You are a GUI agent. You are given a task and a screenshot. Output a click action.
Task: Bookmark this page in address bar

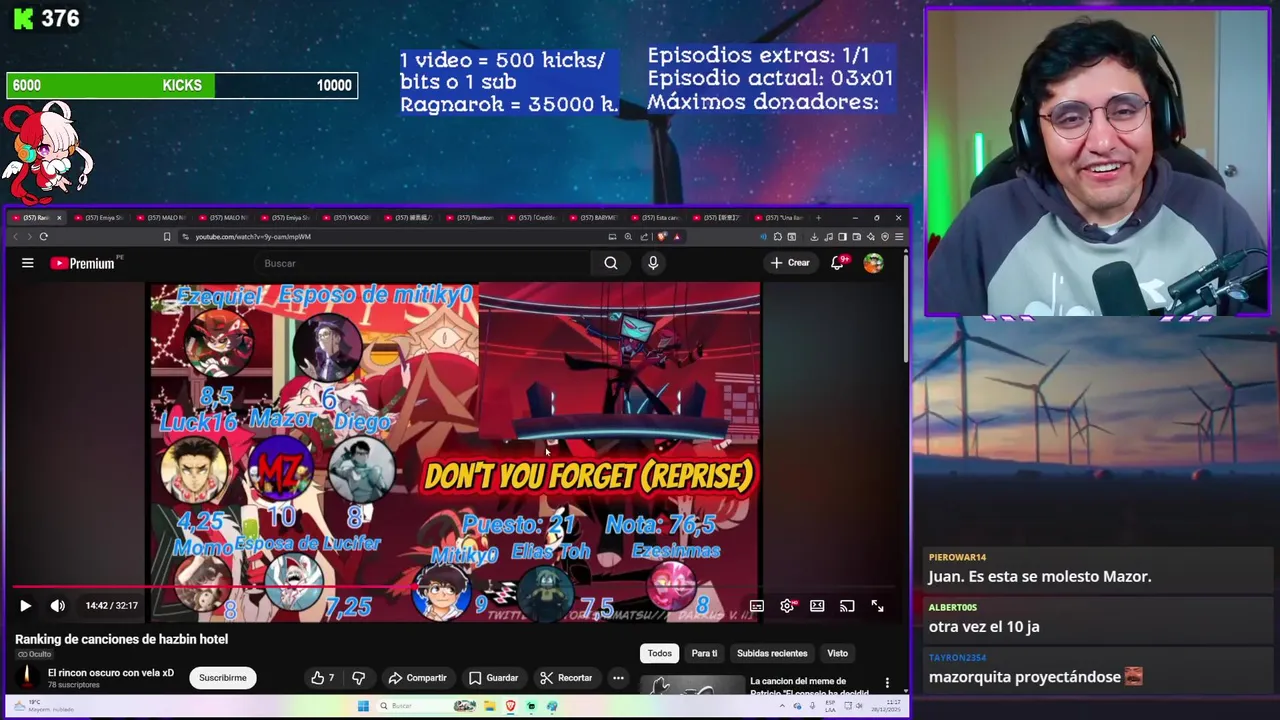point(167,237)
